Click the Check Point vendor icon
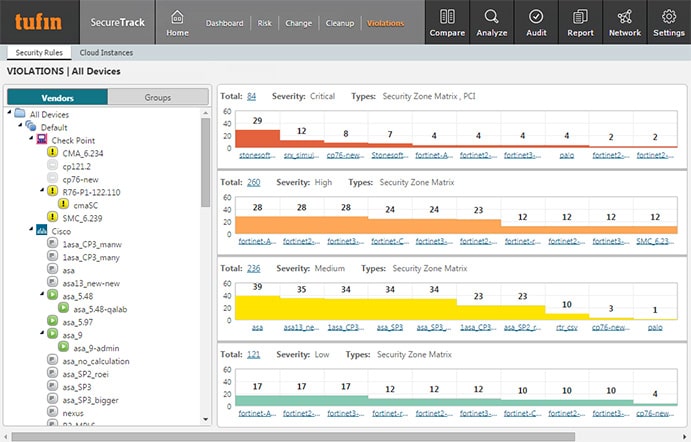Image resolution: width=691 pixels, height=442 pixels. (x=41, y=139)
